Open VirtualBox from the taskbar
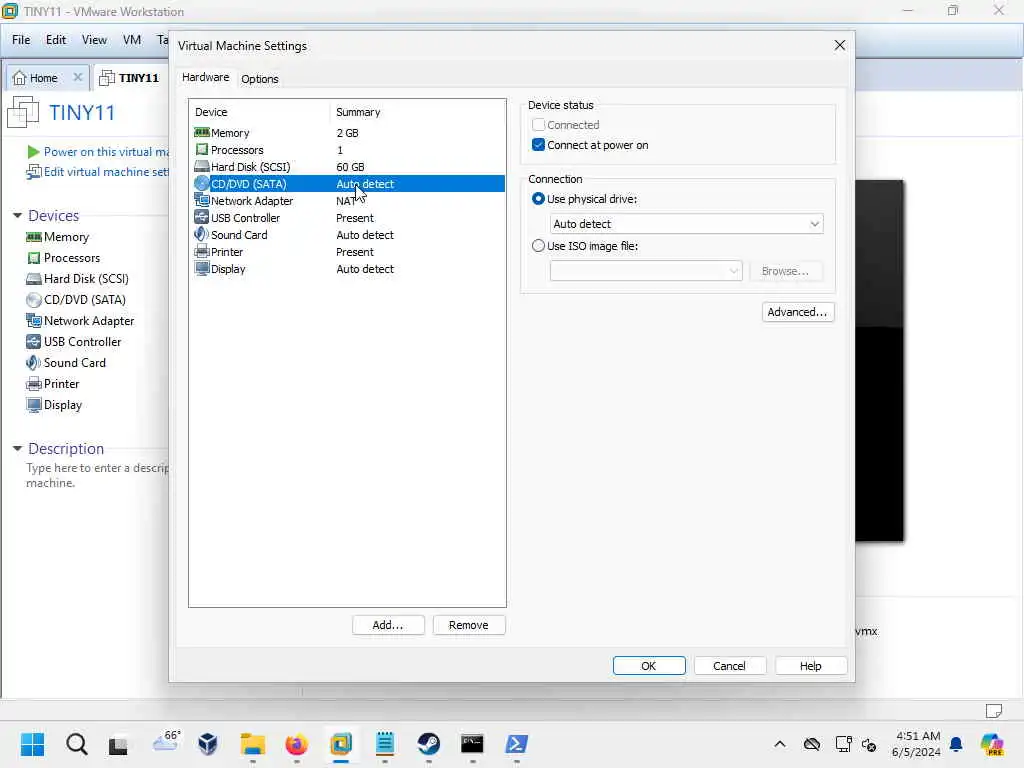Viewport: 1024px width, 768px height. (208, 743)
